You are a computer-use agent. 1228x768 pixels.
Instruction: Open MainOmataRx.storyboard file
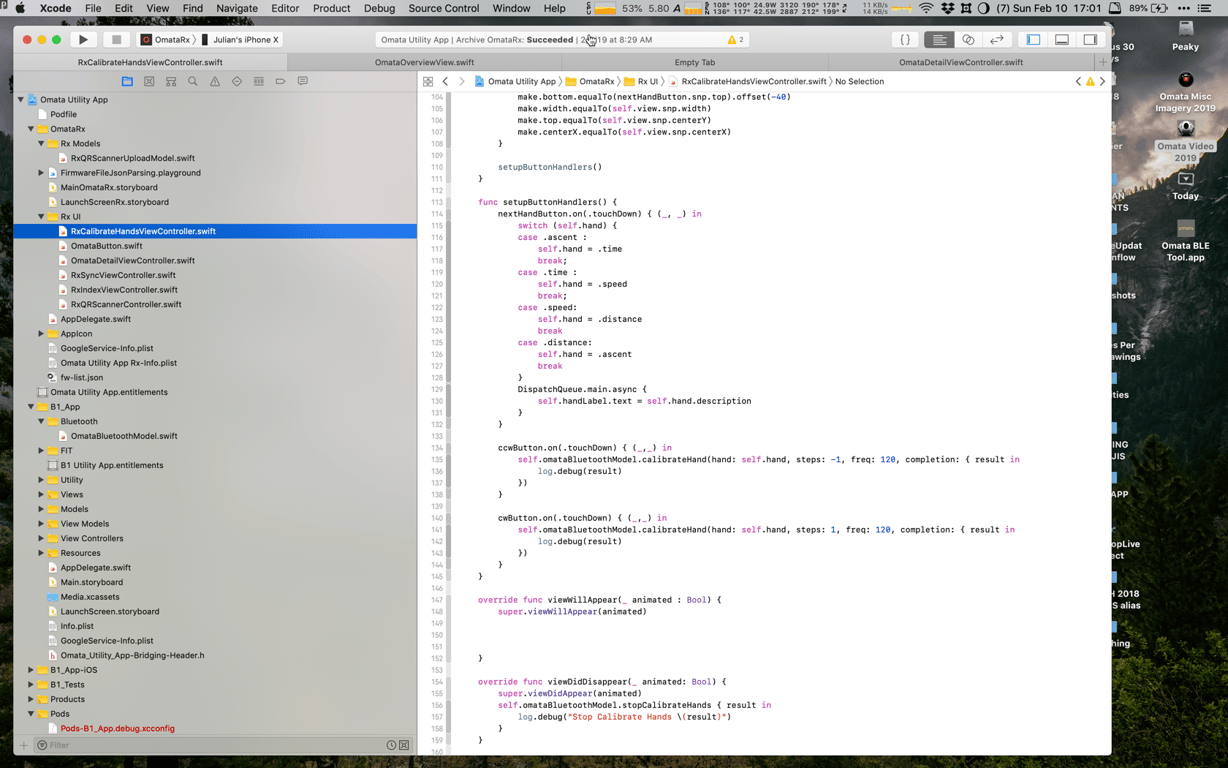109,187
